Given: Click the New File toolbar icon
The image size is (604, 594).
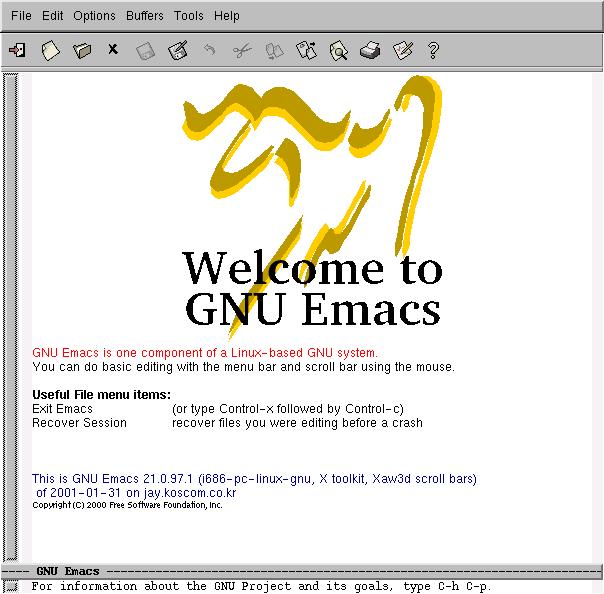Looking at the screenshot, I should pyautogui.click(x=50, y=50).
